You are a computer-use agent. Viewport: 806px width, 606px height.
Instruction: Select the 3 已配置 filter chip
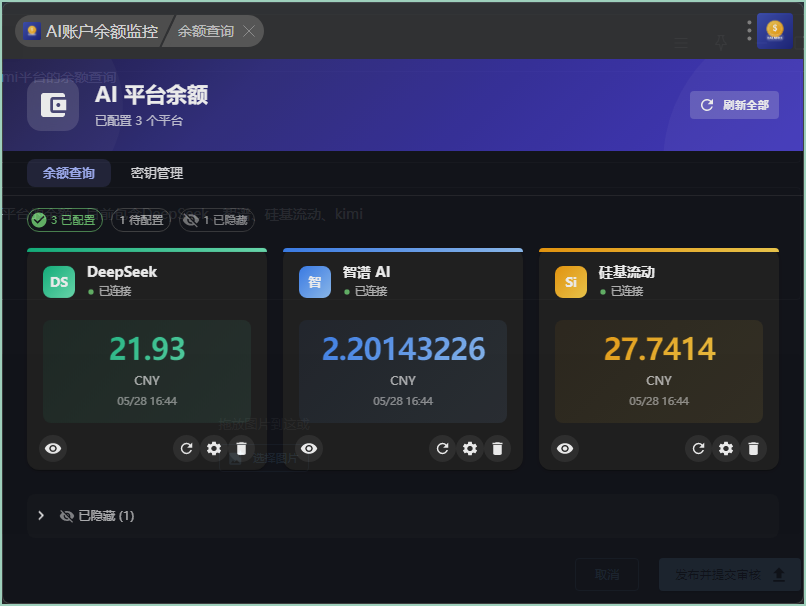pos(65,220)
